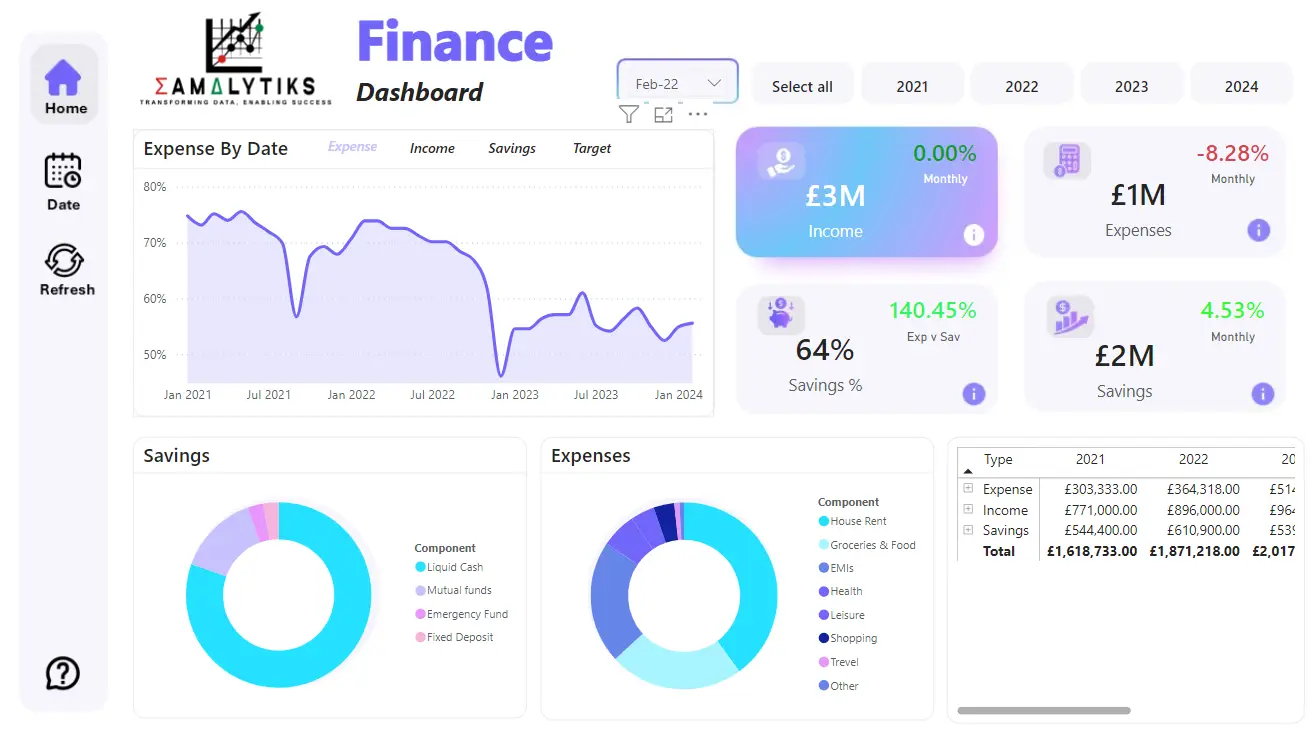Click info icon on Income card
The height and width of the screenshot is (730, 1312).
pyautogui.click(x=973, y=235)
